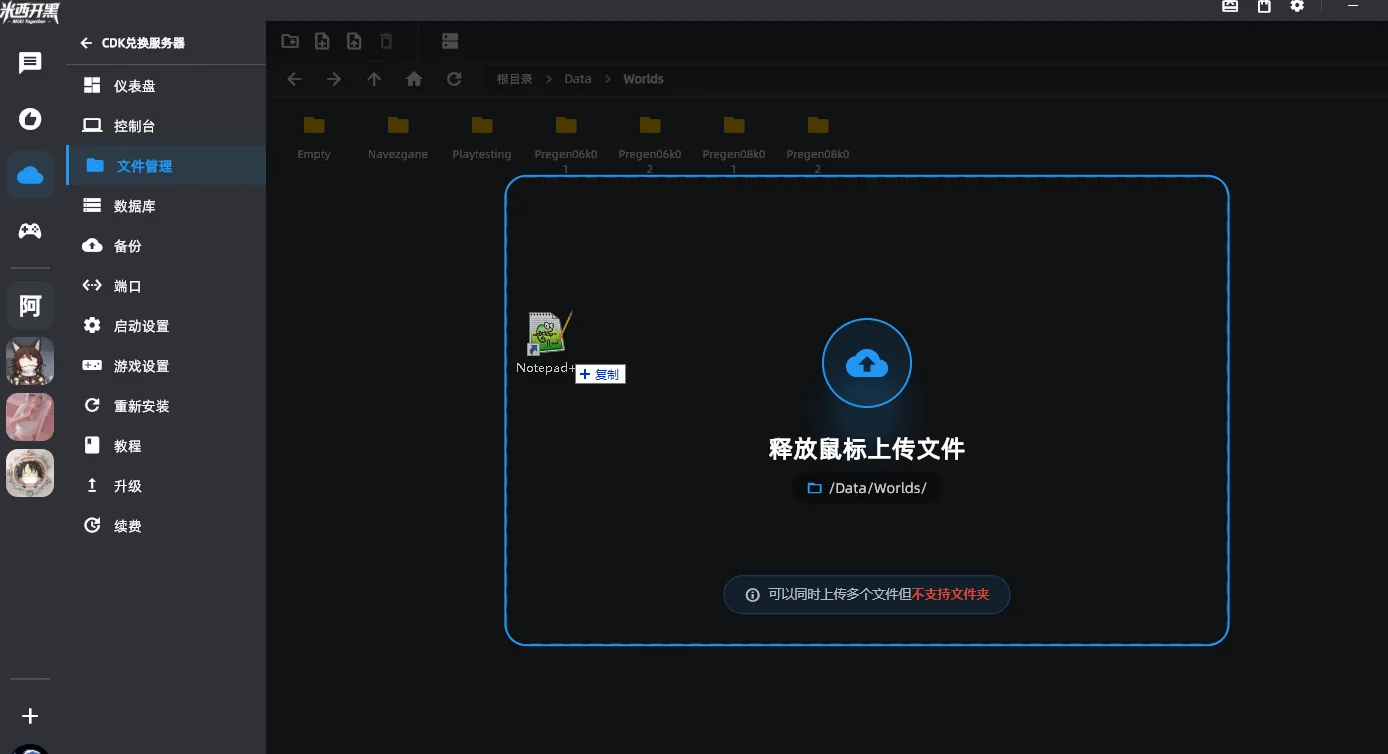
Task: Select the Pregen08k02 folder
Action: [818, 143]
